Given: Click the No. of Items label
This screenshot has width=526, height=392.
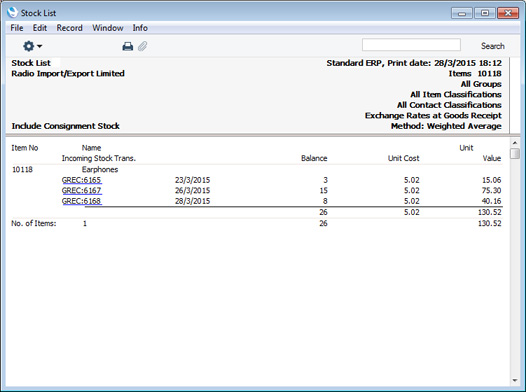Looking at the screenshot, I should (x=34, y=223).
